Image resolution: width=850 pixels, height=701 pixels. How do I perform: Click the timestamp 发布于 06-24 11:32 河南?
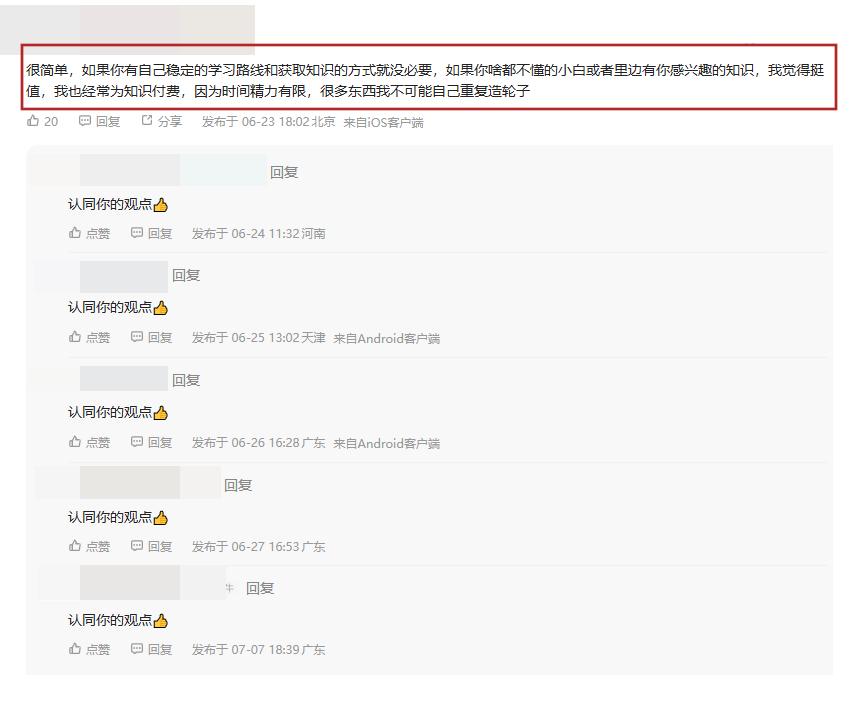pos(259,234)
